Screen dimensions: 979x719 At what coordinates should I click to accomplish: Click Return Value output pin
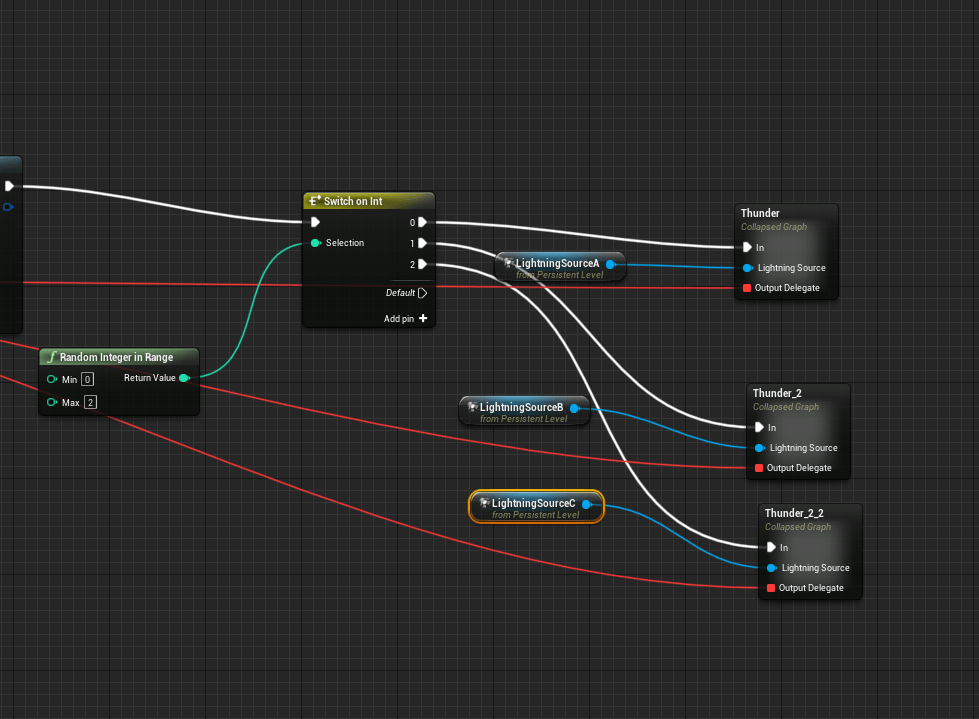pyautogui.click(x=184, y=378)
